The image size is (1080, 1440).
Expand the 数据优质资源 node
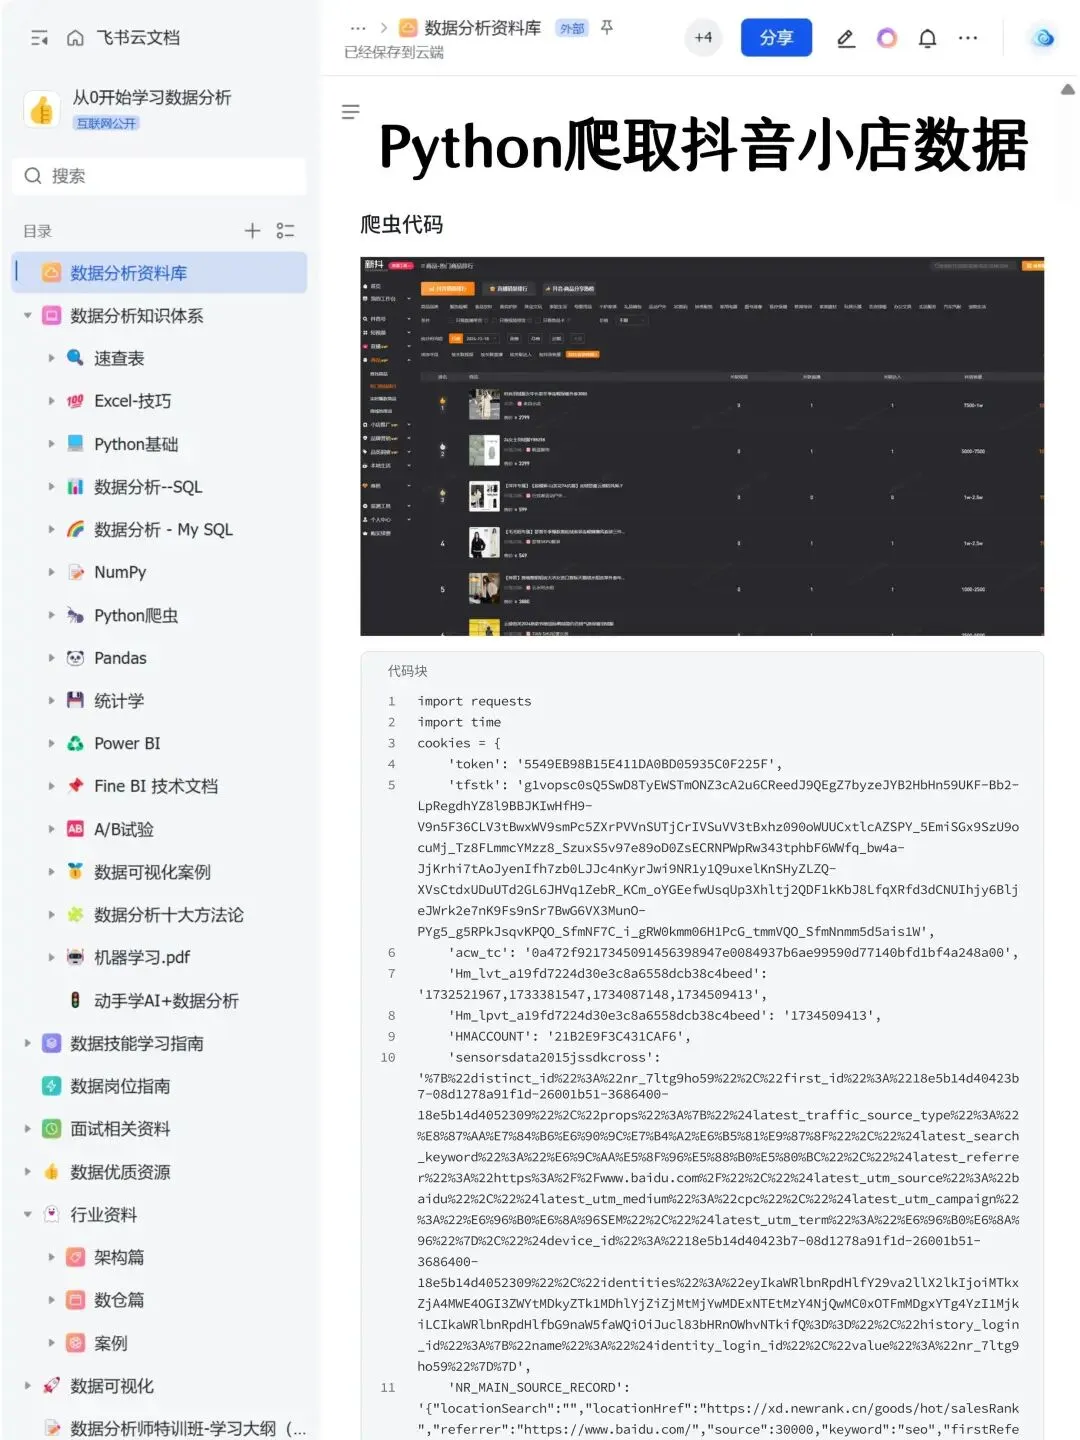28,1172
